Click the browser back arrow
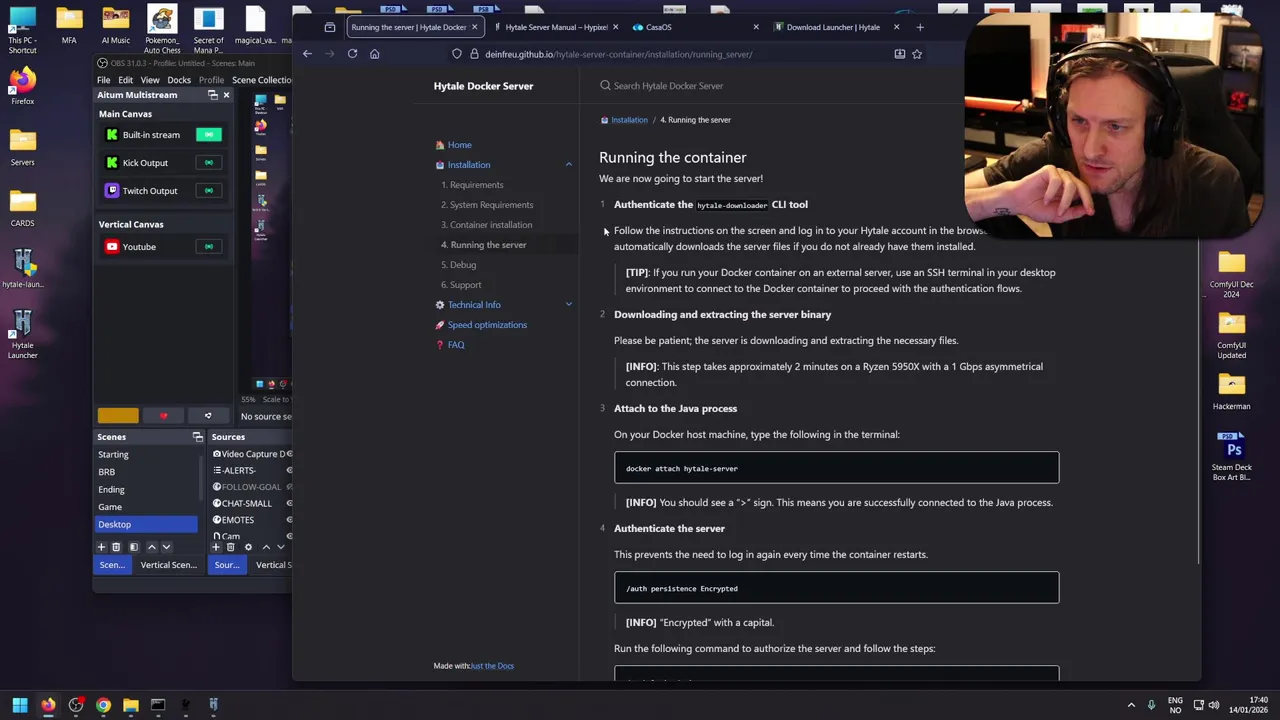1280x720 pixels. click(307, 54)
